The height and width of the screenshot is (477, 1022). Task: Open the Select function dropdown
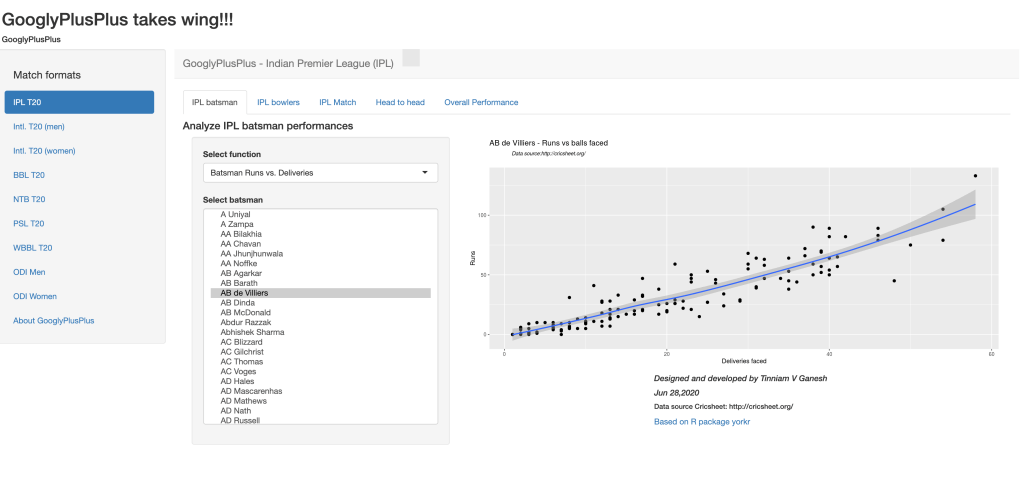pyautogui.click(x=320, y=173)
